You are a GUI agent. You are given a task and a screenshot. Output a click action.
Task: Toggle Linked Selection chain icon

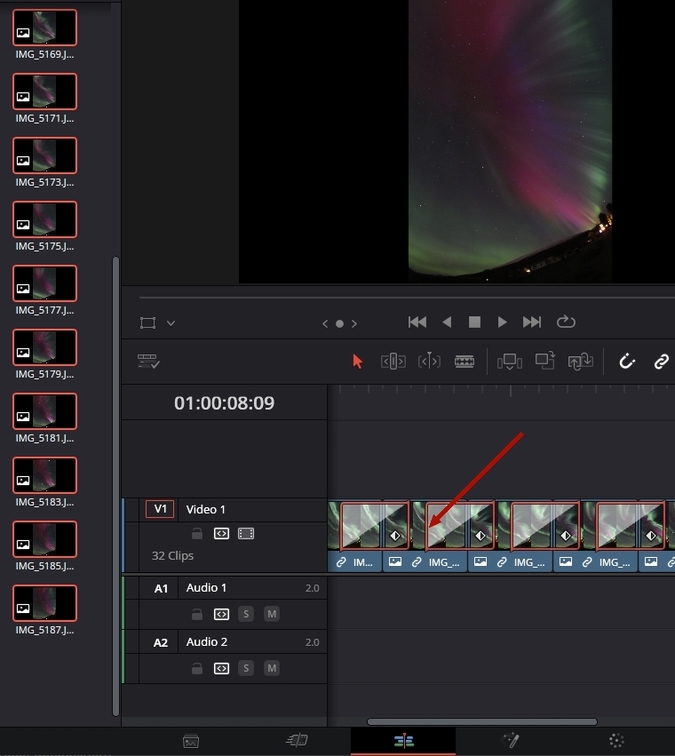point(661,362)
